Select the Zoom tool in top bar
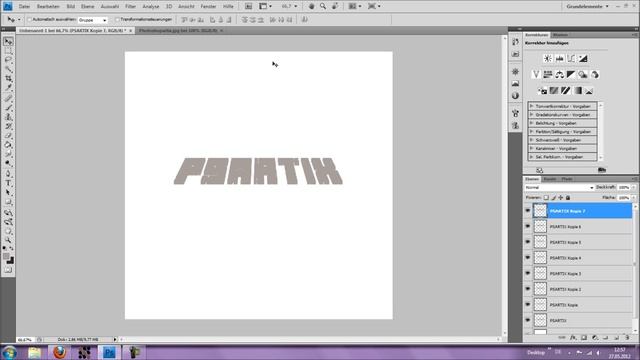Viewport: 640px width, 360px height. click(323, 6)
